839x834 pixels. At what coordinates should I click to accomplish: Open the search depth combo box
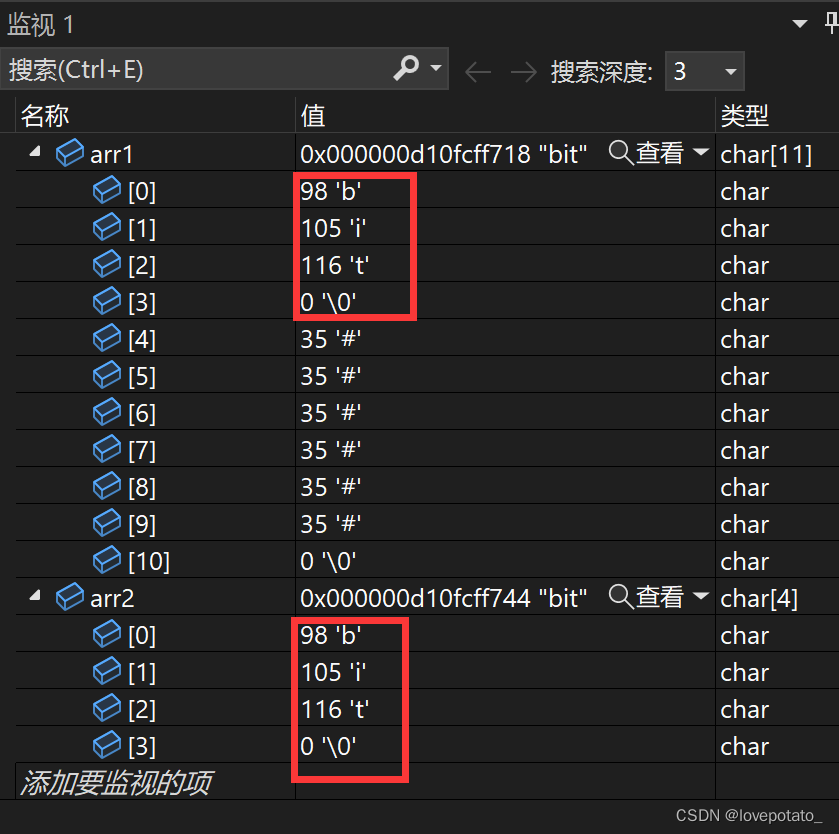pos(705,71)
